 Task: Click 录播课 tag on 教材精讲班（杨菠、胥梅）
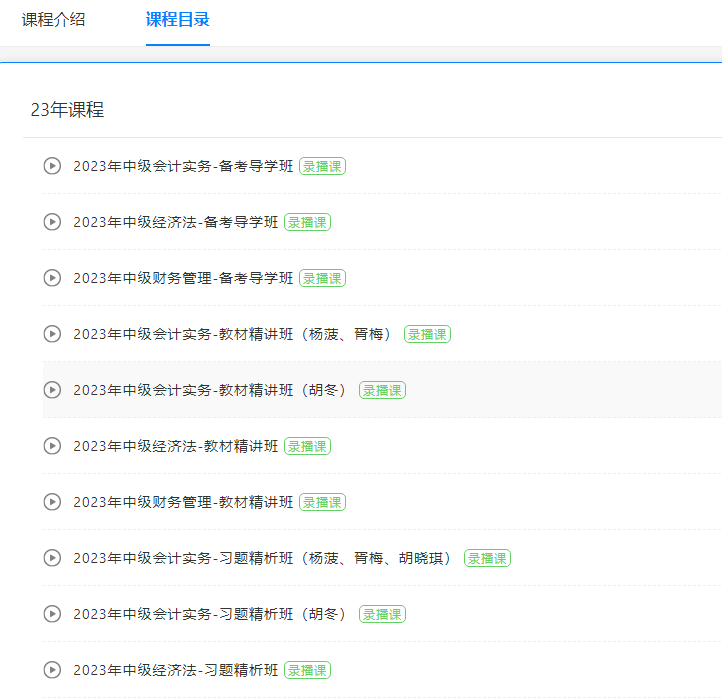427,334
